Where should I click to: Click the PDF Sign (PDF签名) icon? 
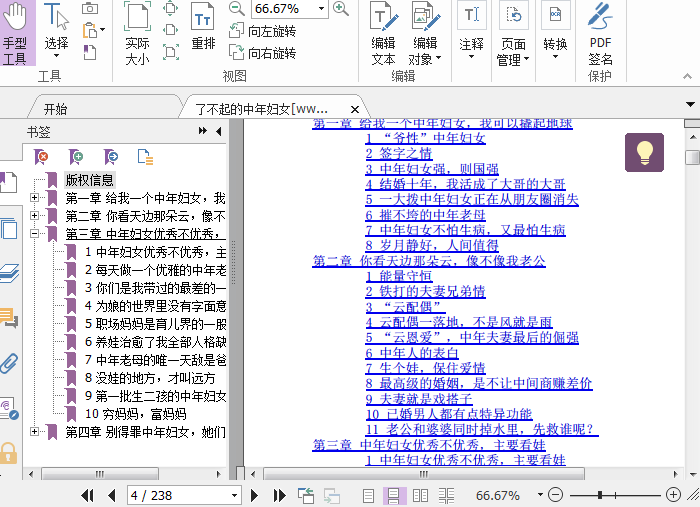tap(600, 33)
